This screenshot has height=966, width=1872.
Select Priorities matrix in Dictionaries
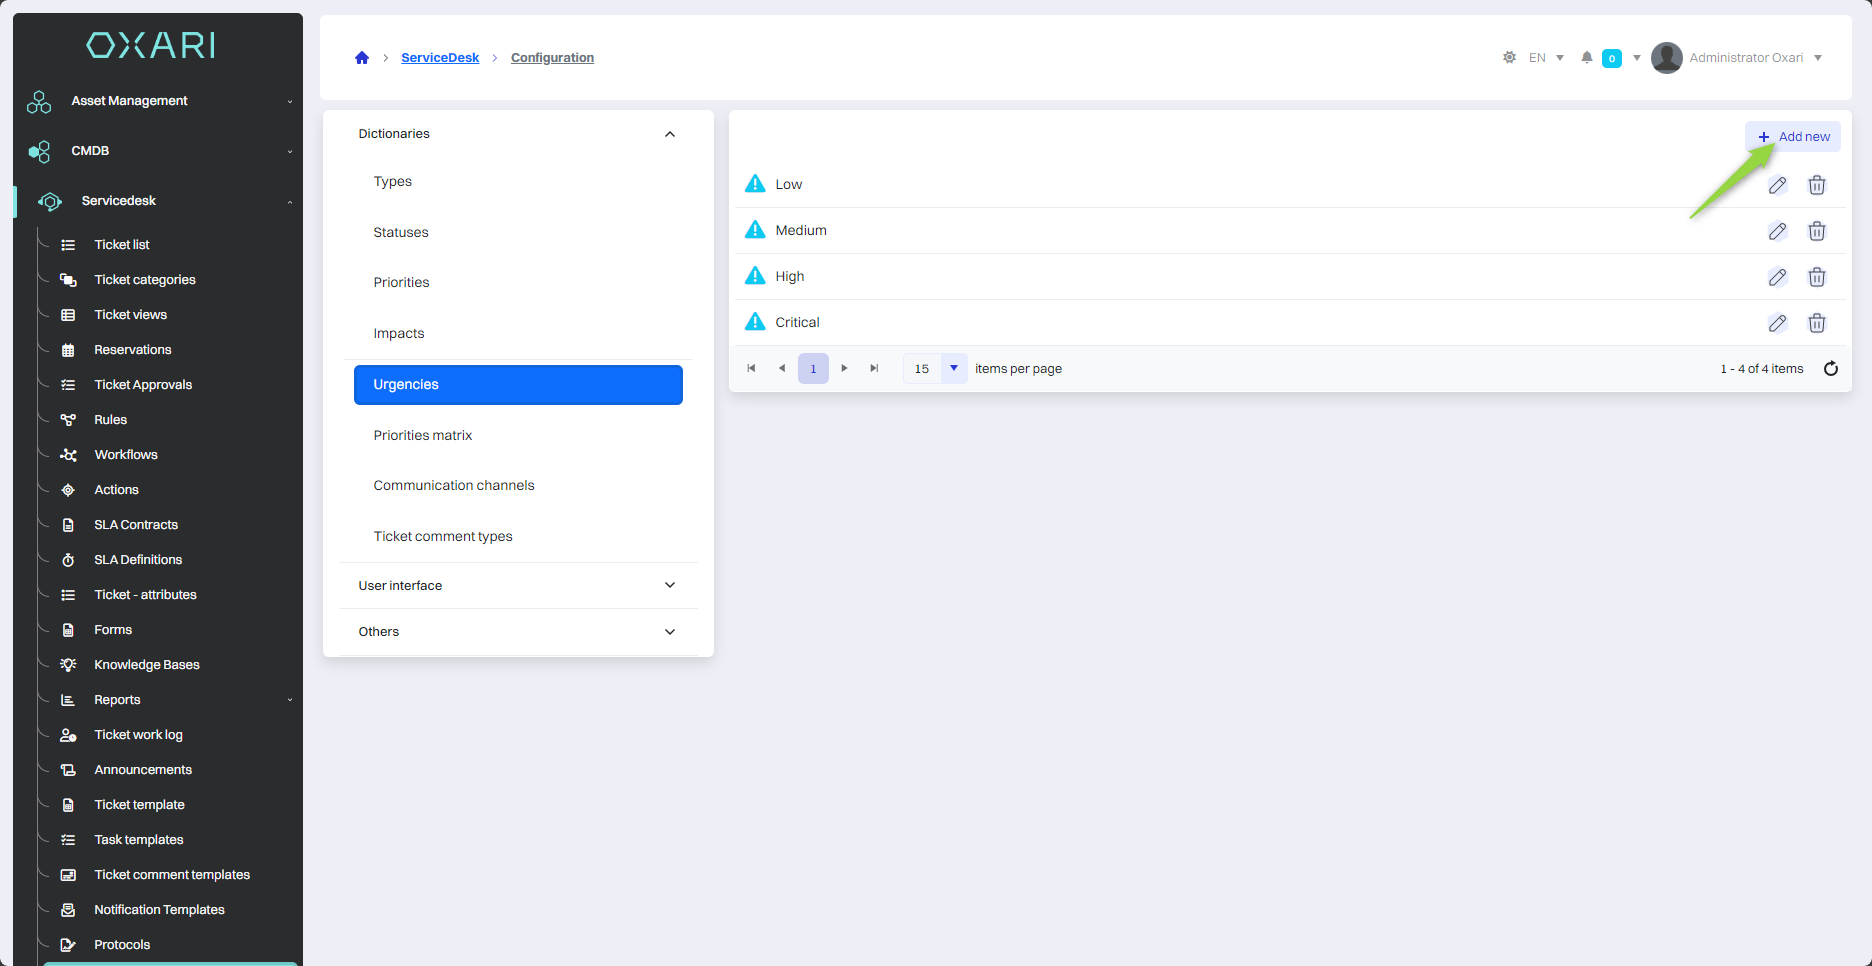pos(423,436)
